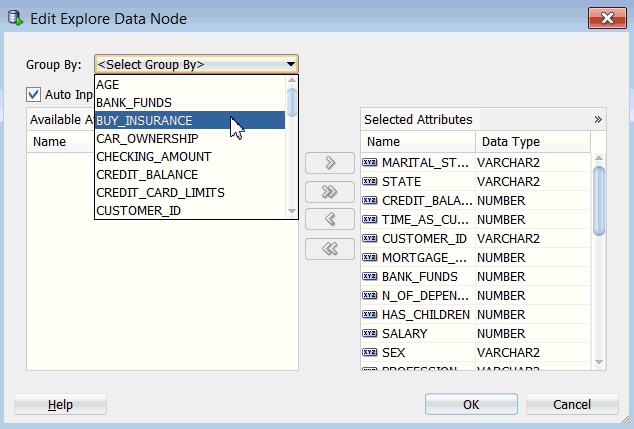Select AGE in the dropdown list

[x=108, y=85]
